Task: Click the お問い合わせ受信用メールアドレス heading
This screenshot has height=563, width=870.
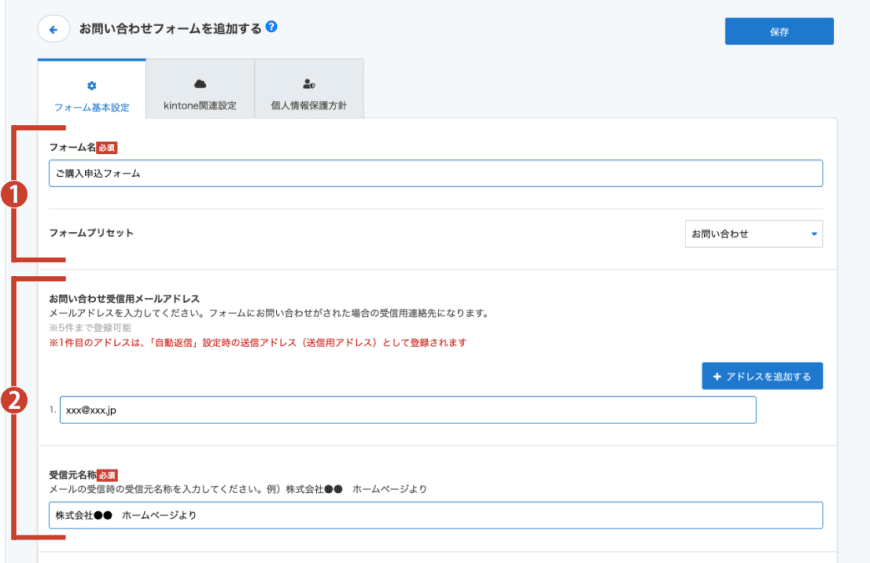Action: pyautogui.click(x=124, y=299)
